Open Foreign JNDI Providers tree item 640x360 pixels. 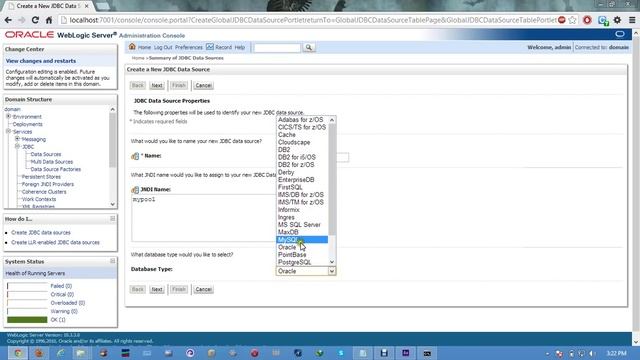click(x=48, y=184)
